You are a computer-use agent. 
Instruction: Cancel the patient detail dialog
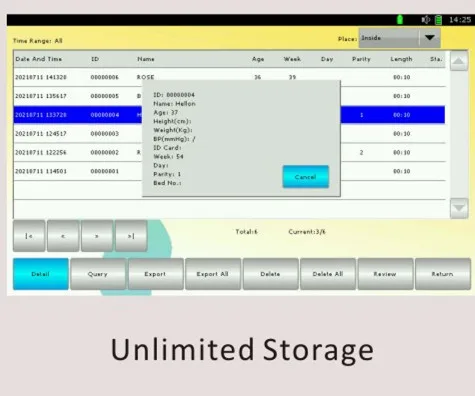tap(306, 177)
